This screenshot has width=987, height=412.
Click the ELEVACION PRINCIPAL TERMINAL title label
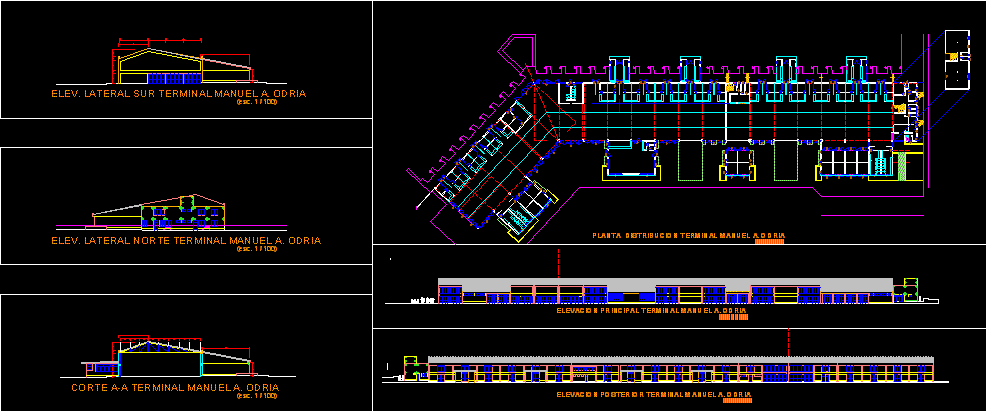tap(651, 311)
